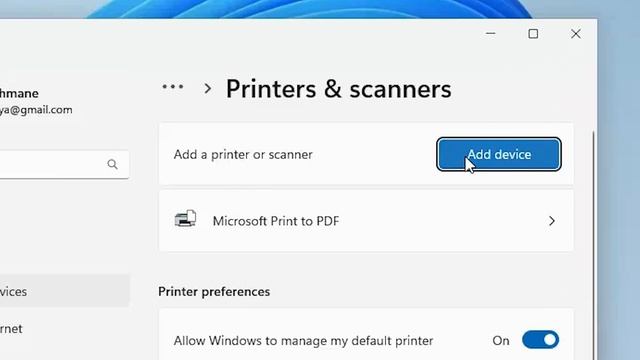Click the Add a printer or scanner label
The width and height of the screenshot is (640, 360).
[x=243, y=154]
